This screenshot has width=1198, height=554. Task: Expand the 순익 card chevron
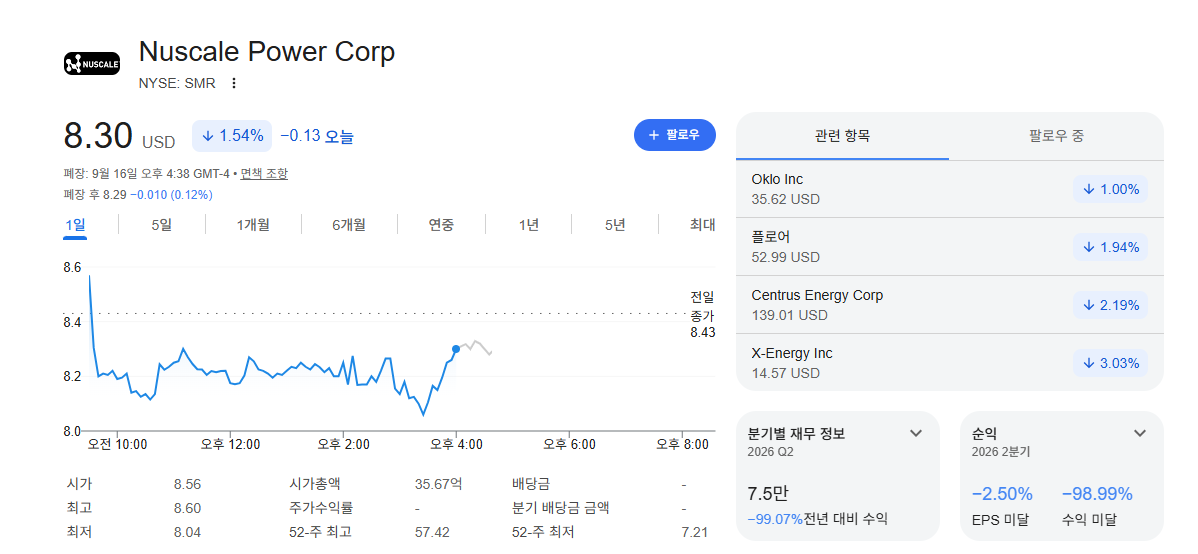pyautogui.click(x=1140, y=433)
